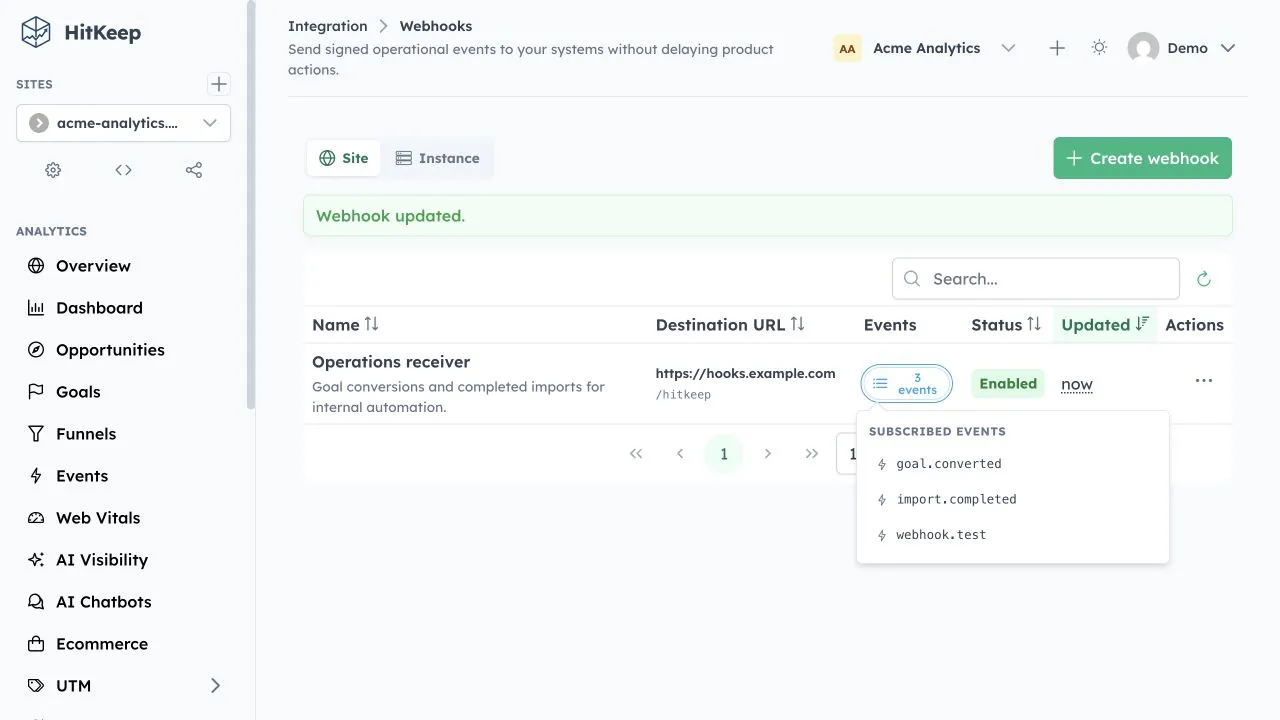The width and height of the screenshot is (1280, 720).
Task: Click the Dashboard chart icon
Action: pyautogui.click(x=36, y=308)
